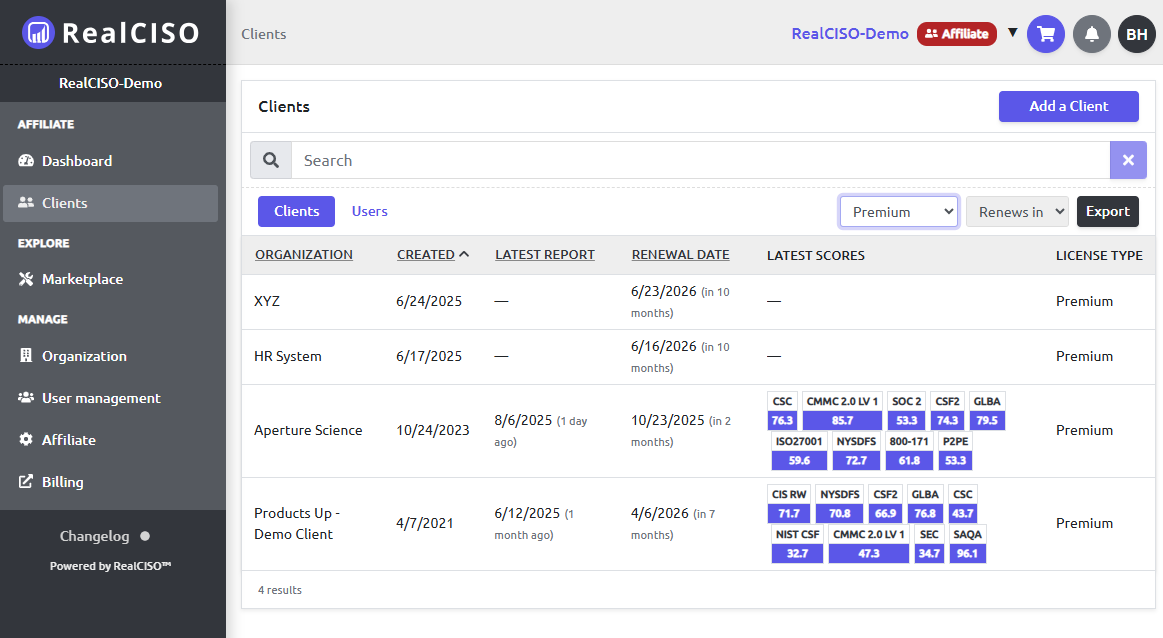The image size is (1163, 638).
Task: Open Billing from the sidebar
Action: pos(62,482)
